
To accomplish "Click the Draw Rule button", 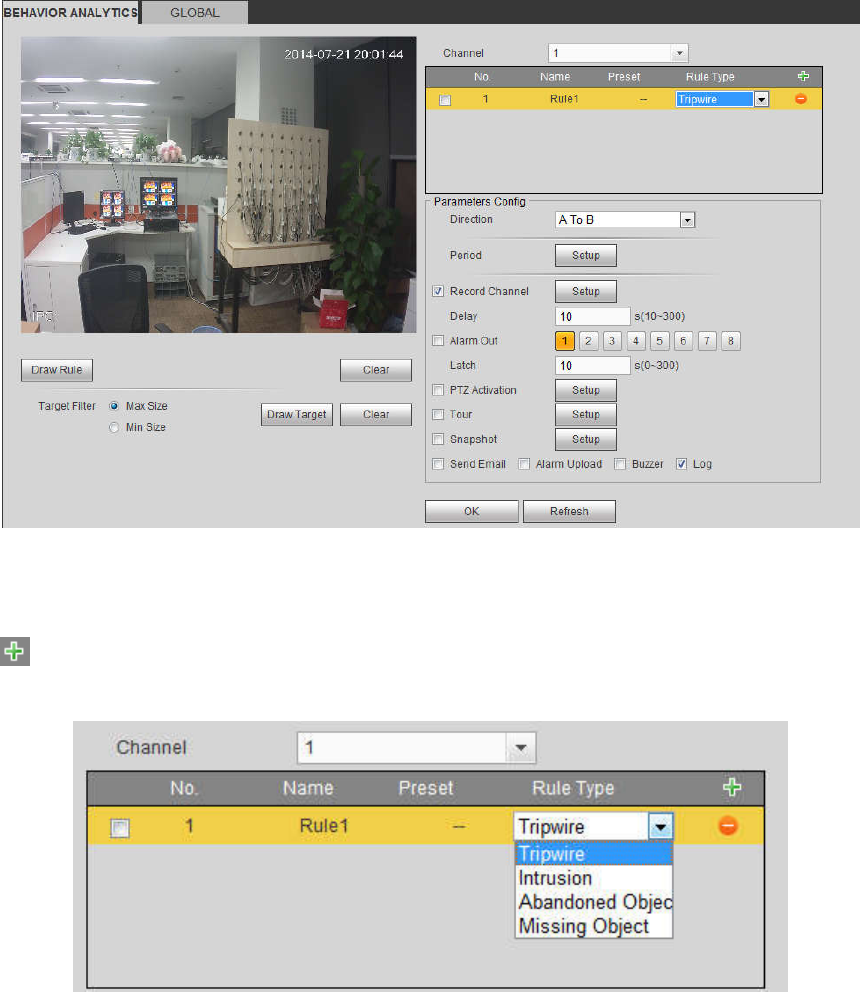I will point(57,370).
